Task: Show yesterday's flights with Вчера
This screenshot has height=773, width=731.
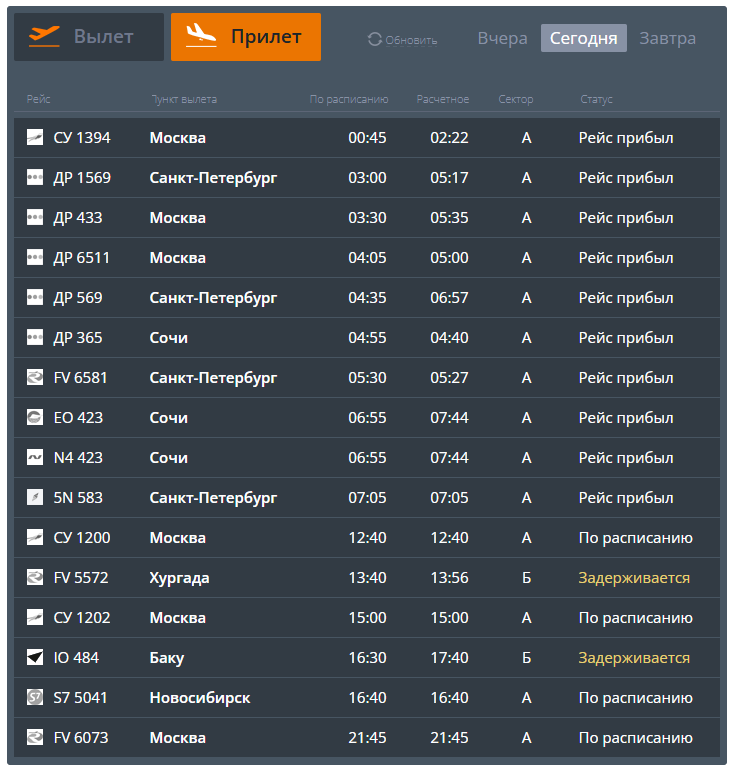Action: click(x=502, y=39)
